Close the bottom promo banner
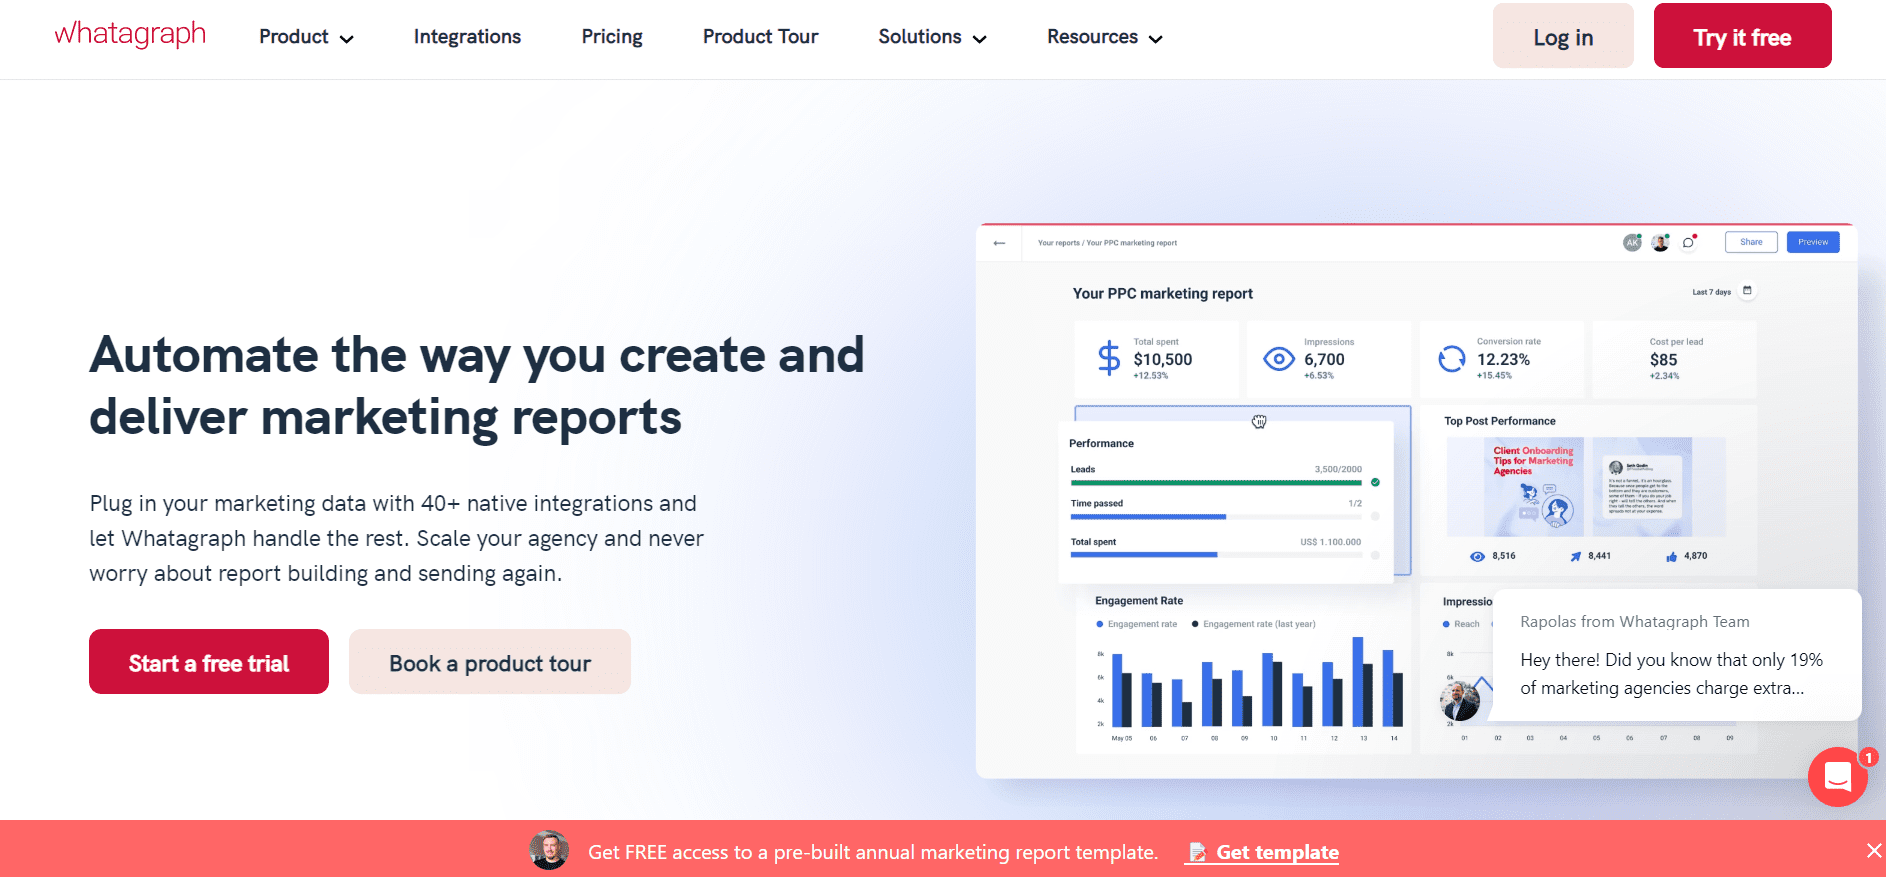Image resolution: width=1886 pixels, height=877 pixels. pyautogui.click(x=1873, y=850)
